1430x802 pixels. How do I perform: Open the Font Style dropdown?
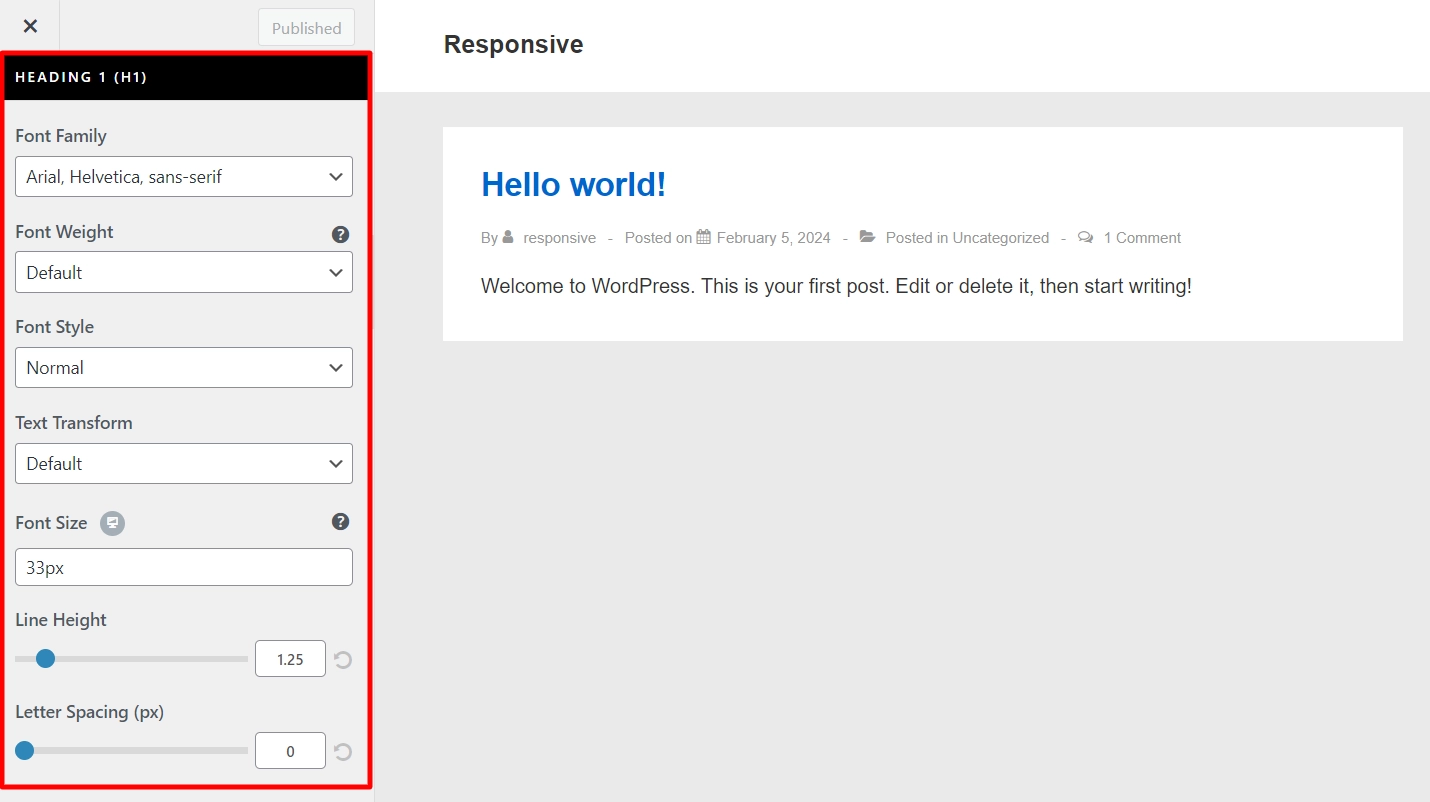coord(184,367)
